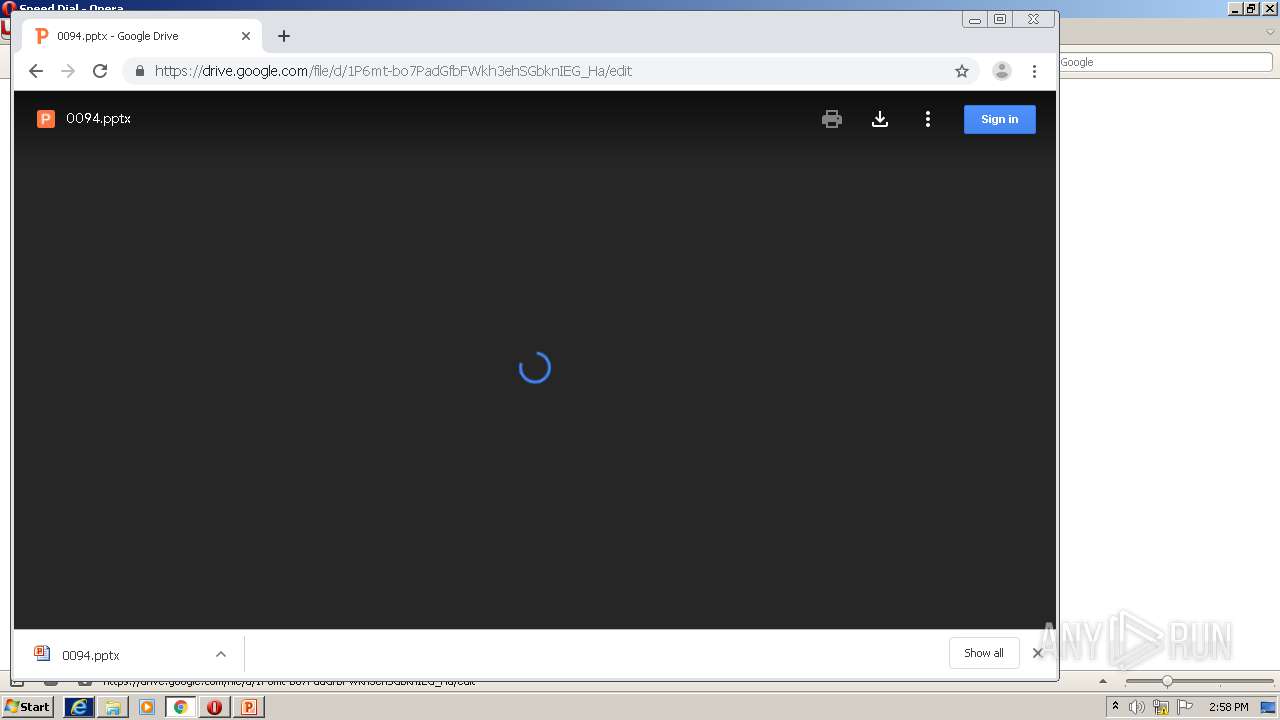
Task: Adjust the Opera zoom slider
Action: click(1167, 681)
